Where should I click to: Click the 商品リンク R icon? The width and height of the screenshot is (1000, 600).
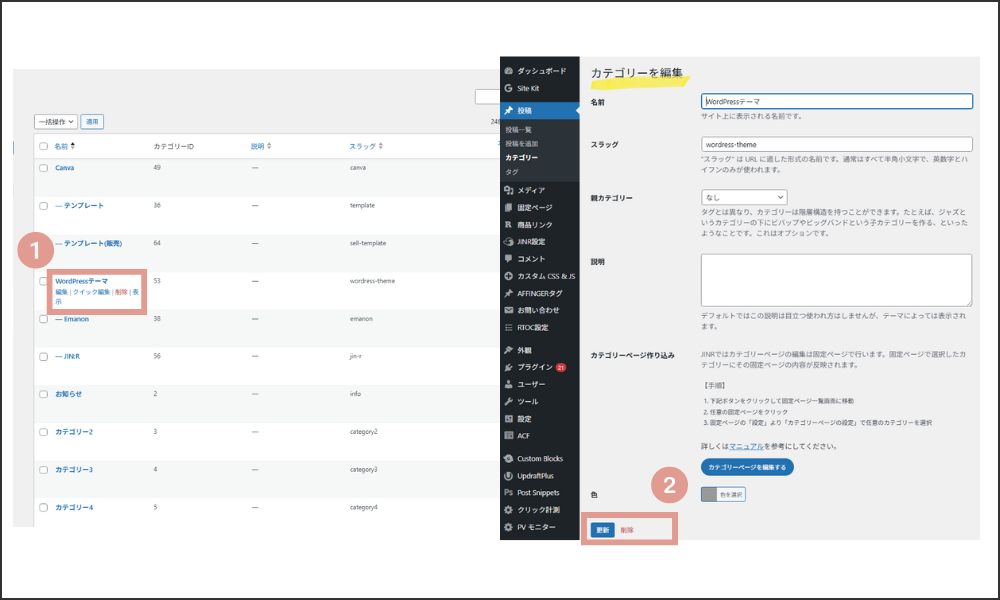point(508,224)
